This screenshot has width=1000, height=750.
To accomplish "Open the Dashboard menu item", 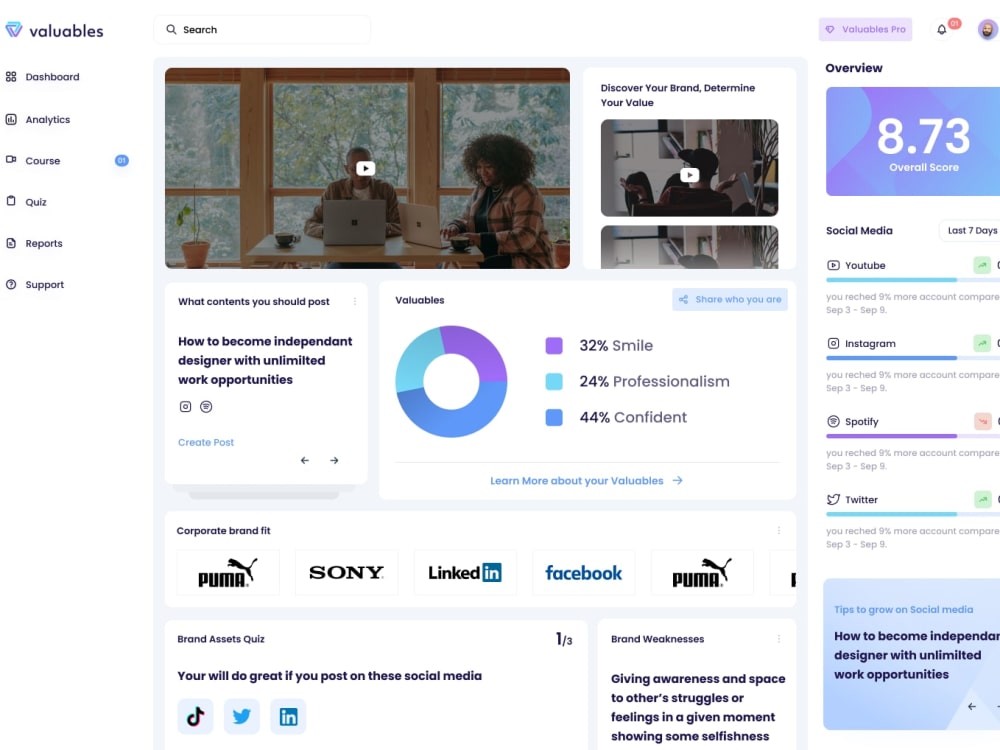I will coord(43,77).
